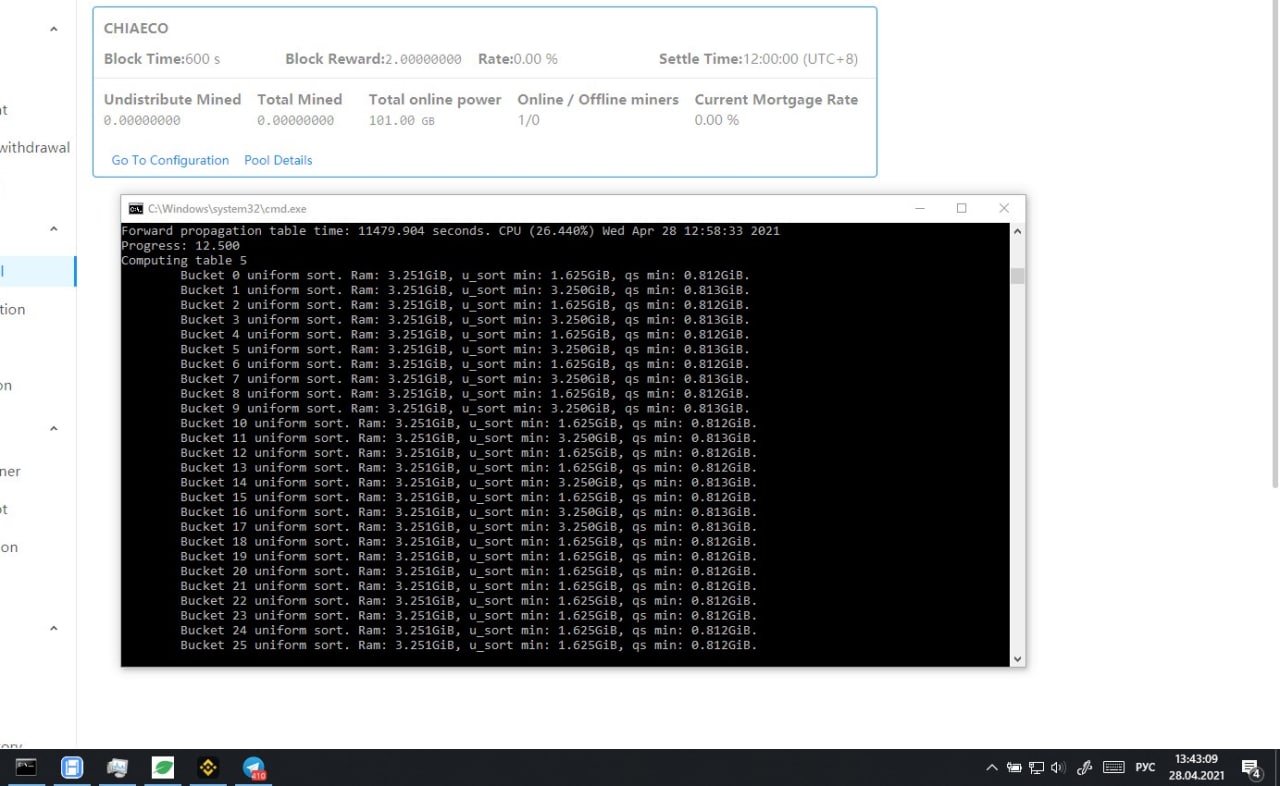Click the Bucket 25 uniform sort line
Screen dimensions: 1280x786
pos(469,645)
